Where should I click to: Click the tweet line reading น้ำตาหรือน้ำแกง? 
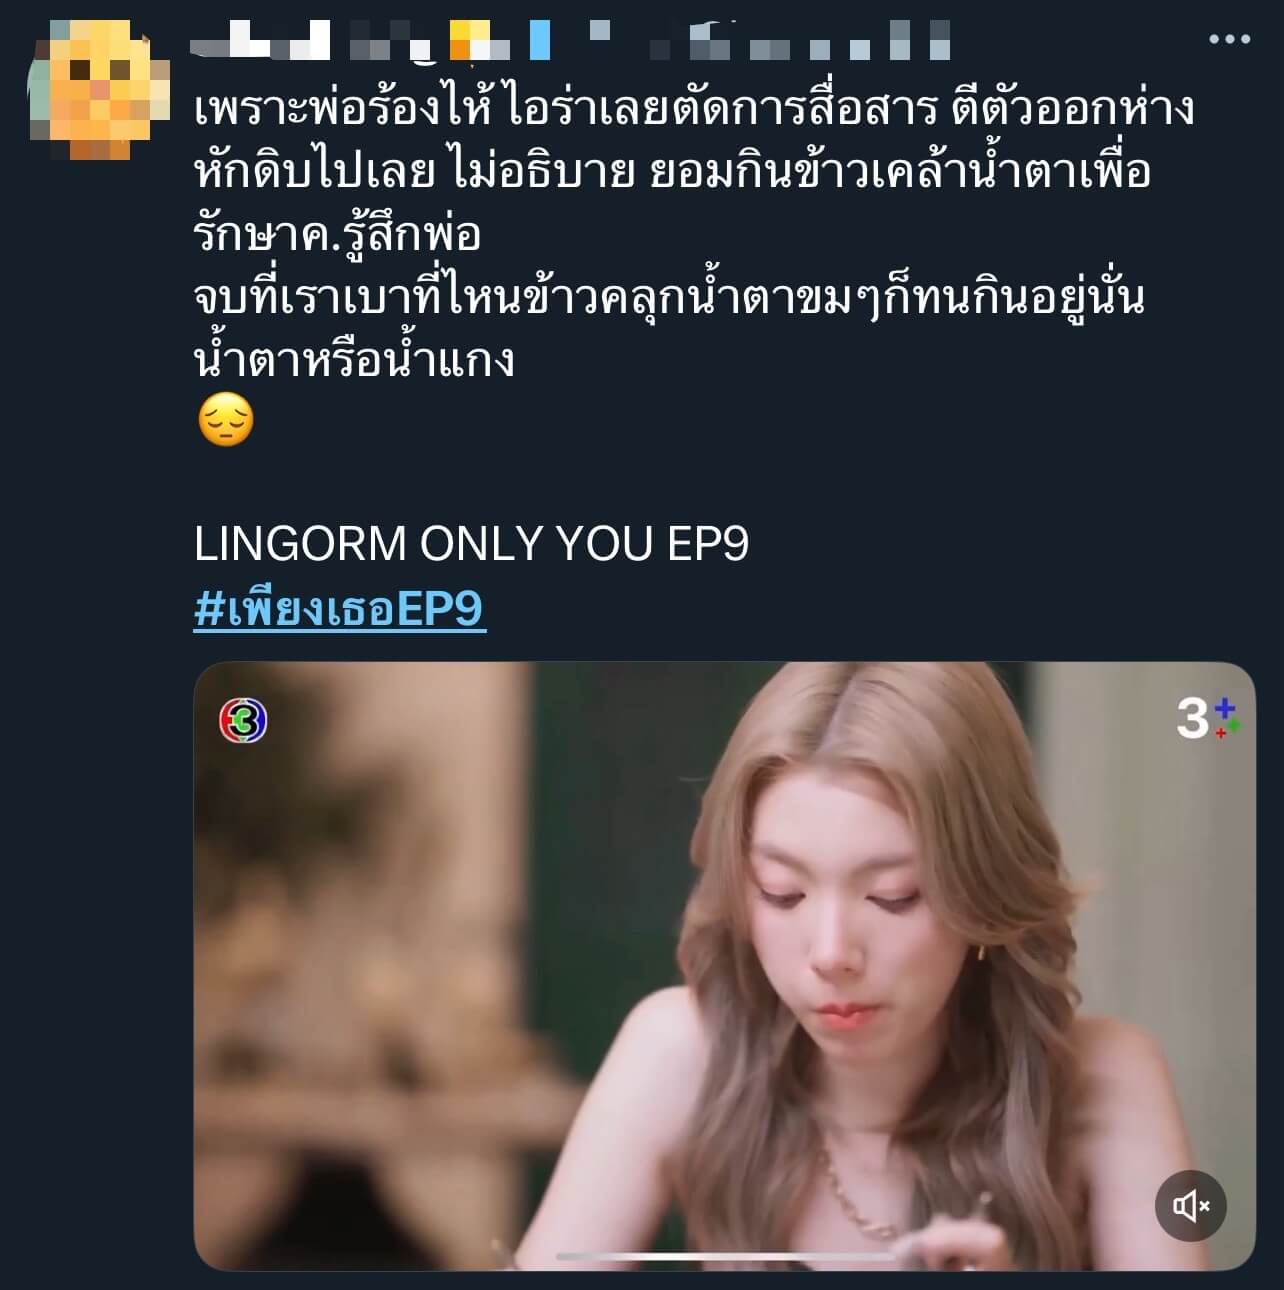[x=354, y=358]
